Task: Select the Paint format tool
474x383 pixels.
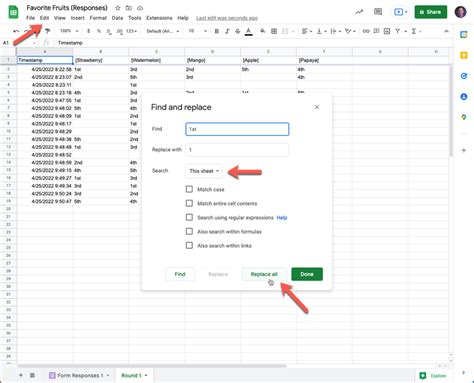Action: [48, 31]
